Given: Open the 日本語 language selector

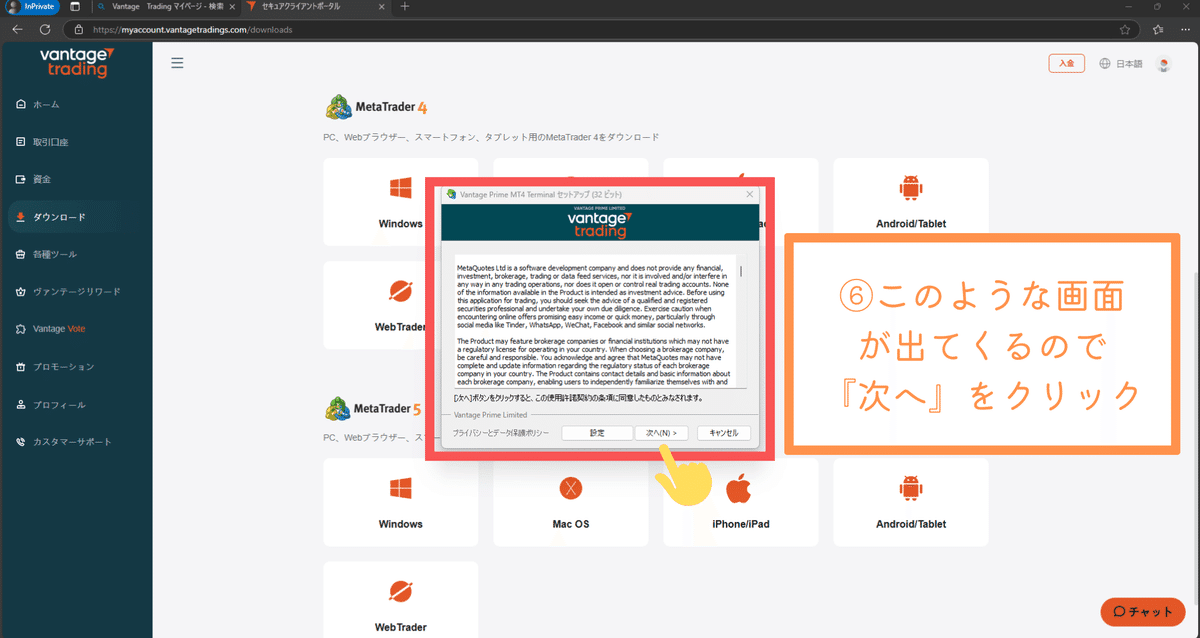Looking at the screenshot, I should pyautogui.click(x=1121, y=63).
